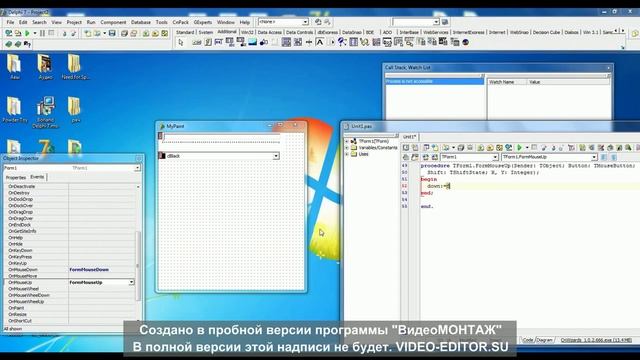Select the MaskEdit component in Additional palette
640x360 pixels.
[219, 42]
